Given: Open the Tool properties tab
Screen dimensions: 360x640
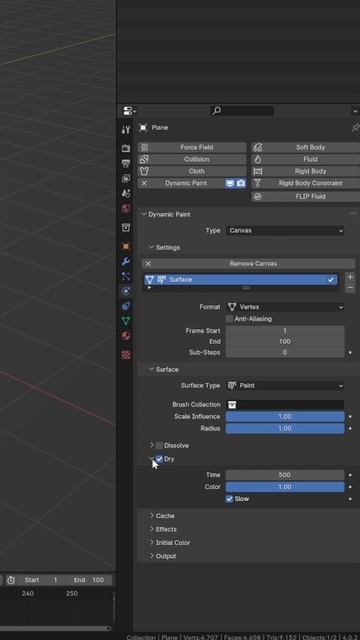Looking at the screenshot, I should [126, 130].
